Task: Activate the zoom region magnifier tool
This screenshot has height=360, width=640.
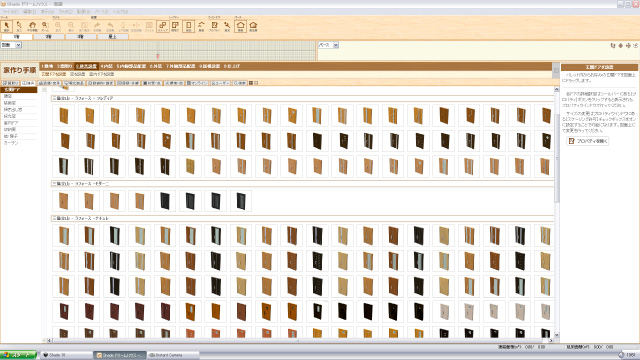Action: click(x=45, y=26)
